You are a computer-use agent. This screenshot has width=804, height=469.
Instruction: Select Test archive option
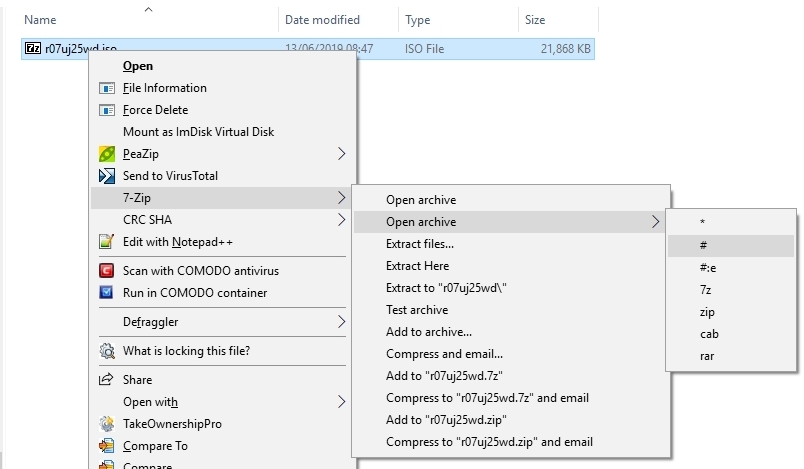417,310
